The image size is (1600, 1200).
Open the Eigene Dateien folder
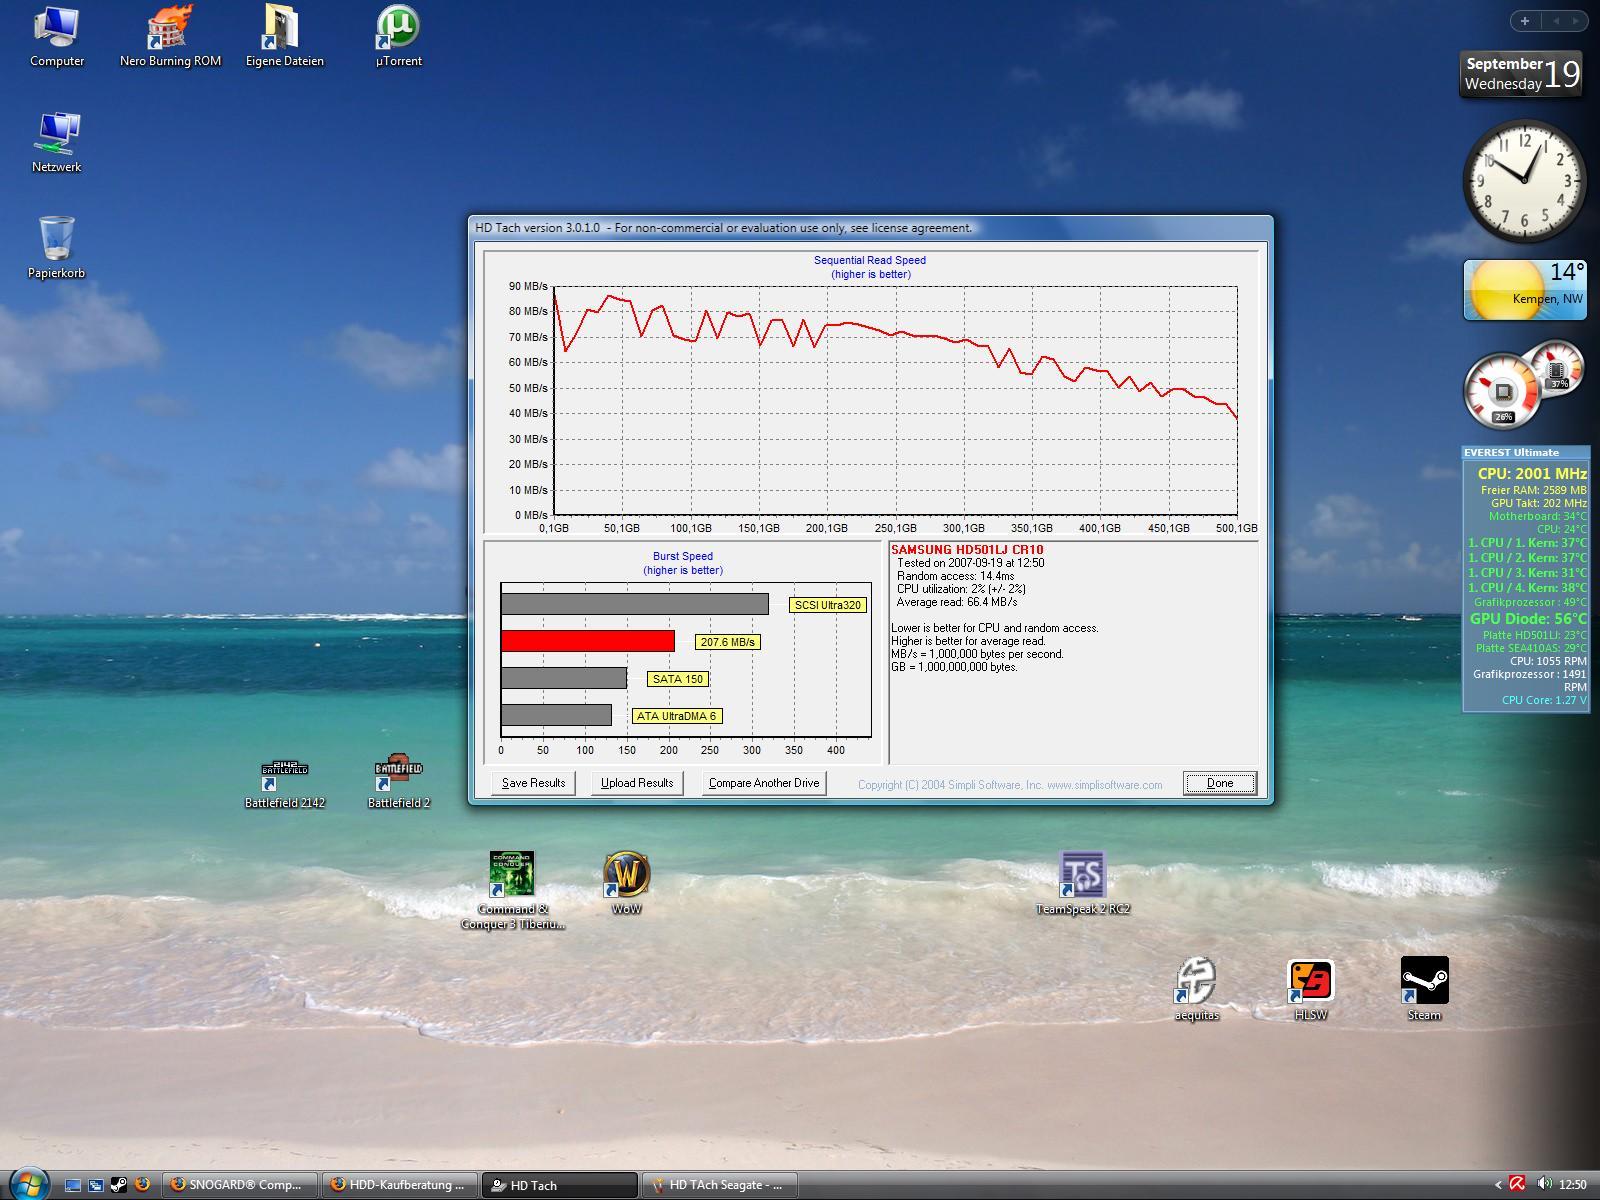[x=284, y=36]
